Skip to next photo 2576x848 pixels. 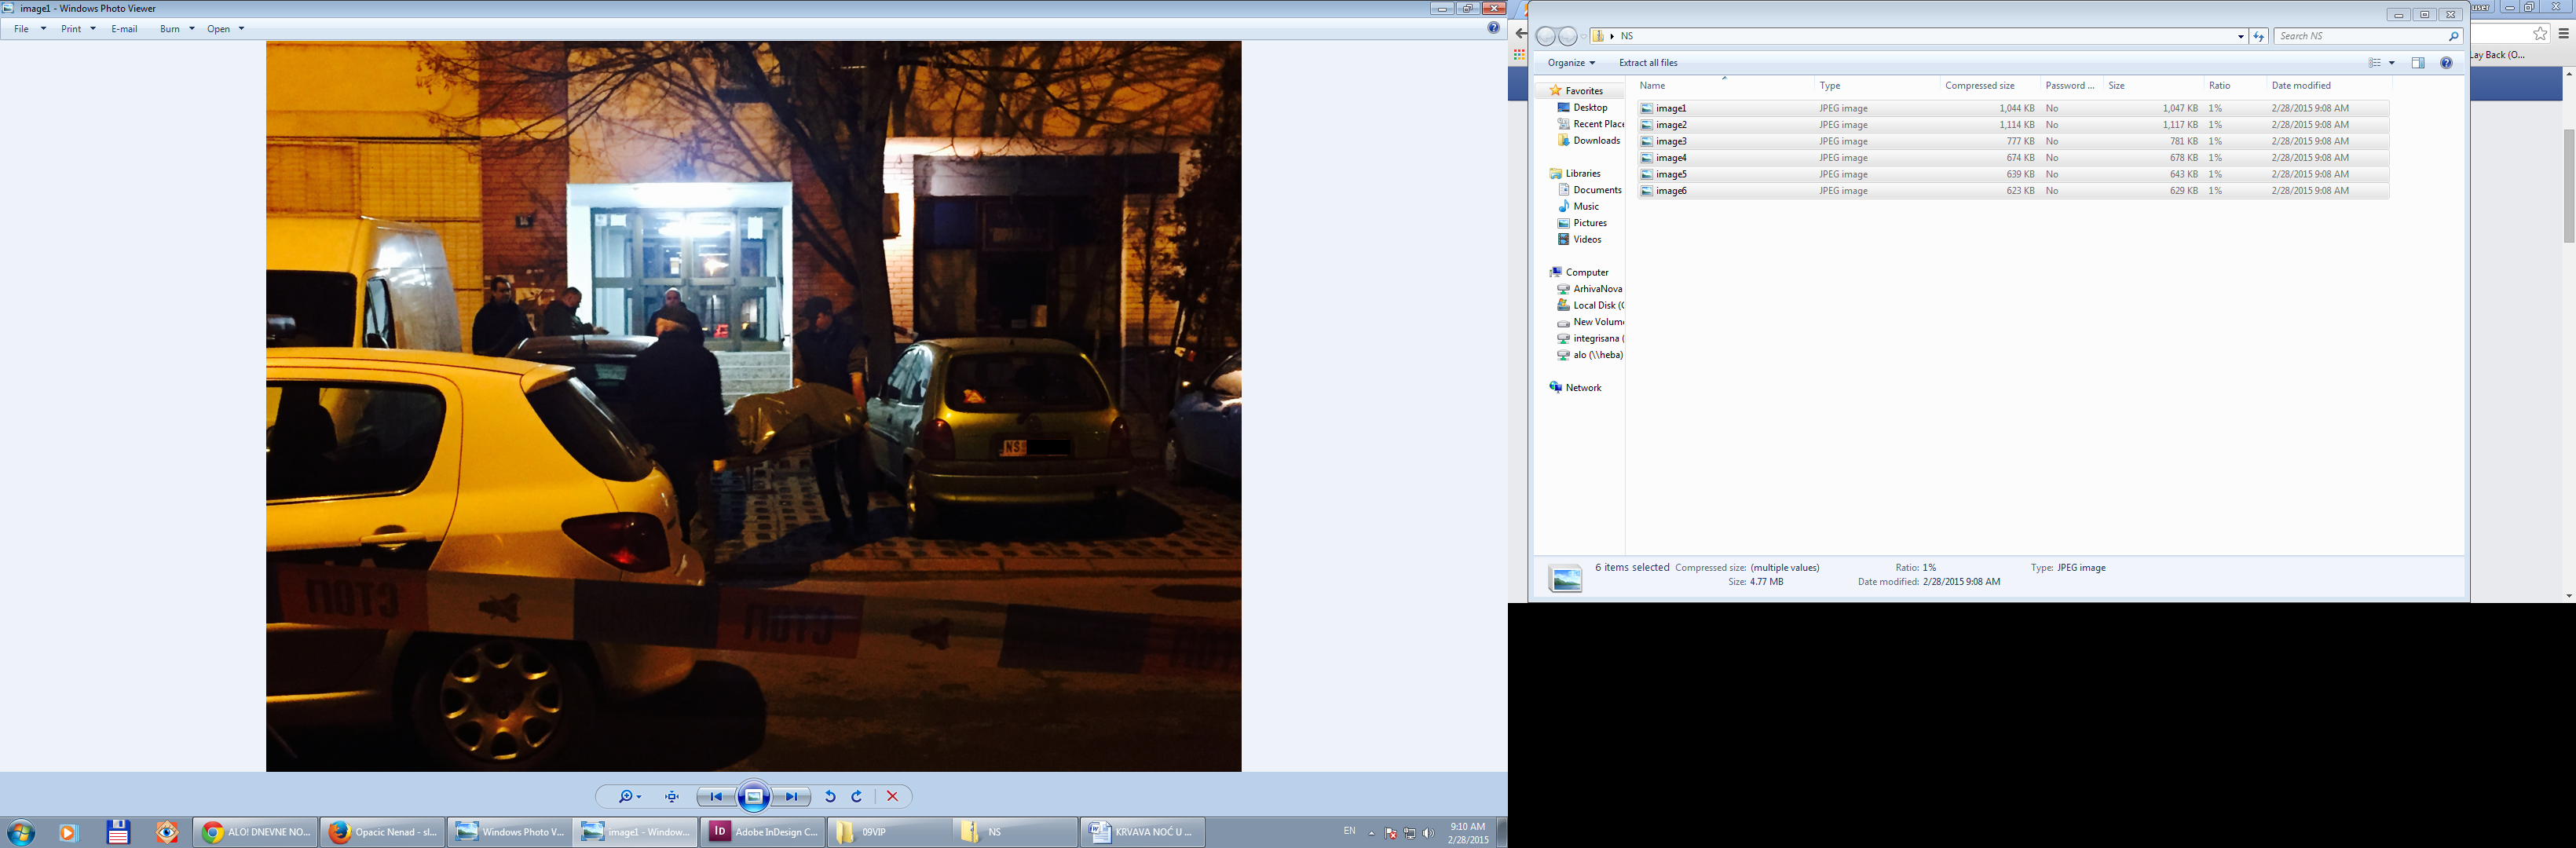coord(792,797)
